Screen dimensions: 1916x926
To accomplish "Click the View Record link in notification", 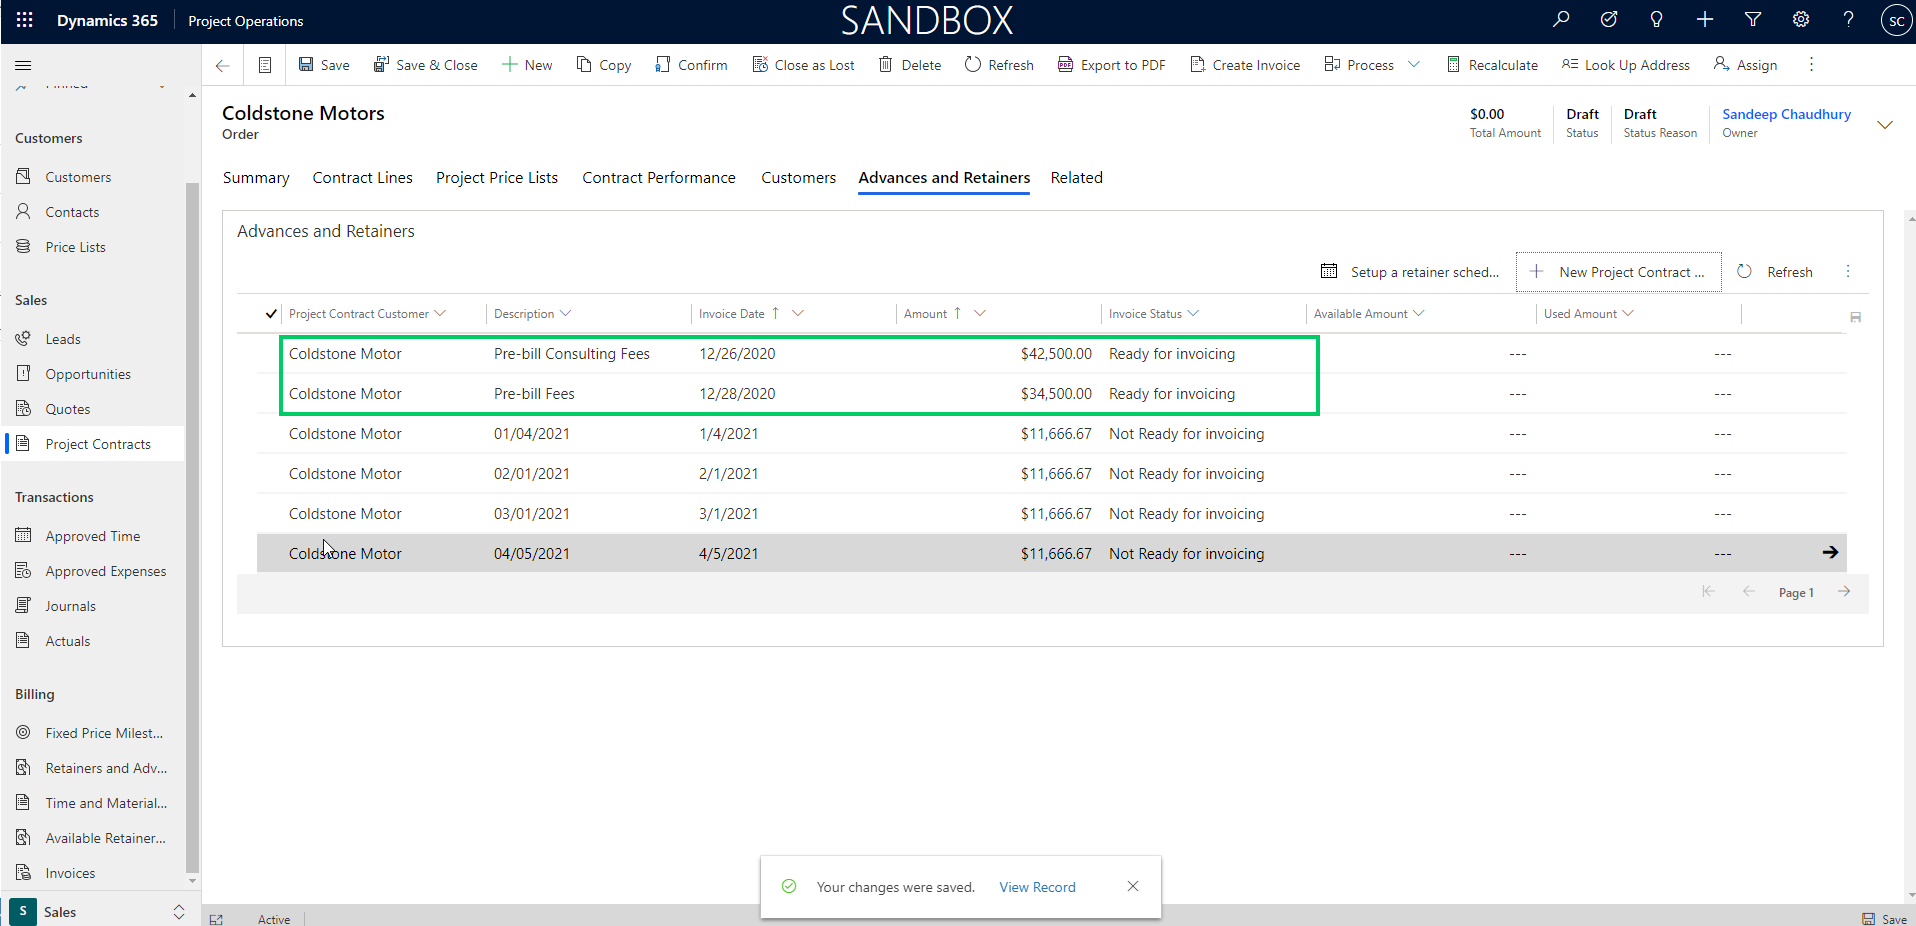I will [1037, 887].
